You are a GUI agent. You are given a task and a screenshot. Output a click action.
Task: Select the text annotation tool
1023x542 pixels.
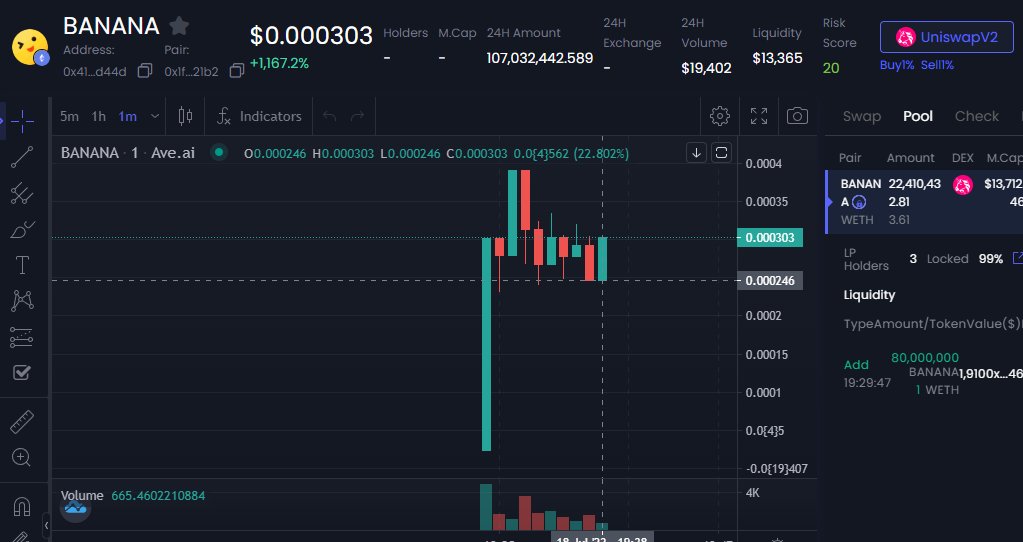[x=22, y=265]
